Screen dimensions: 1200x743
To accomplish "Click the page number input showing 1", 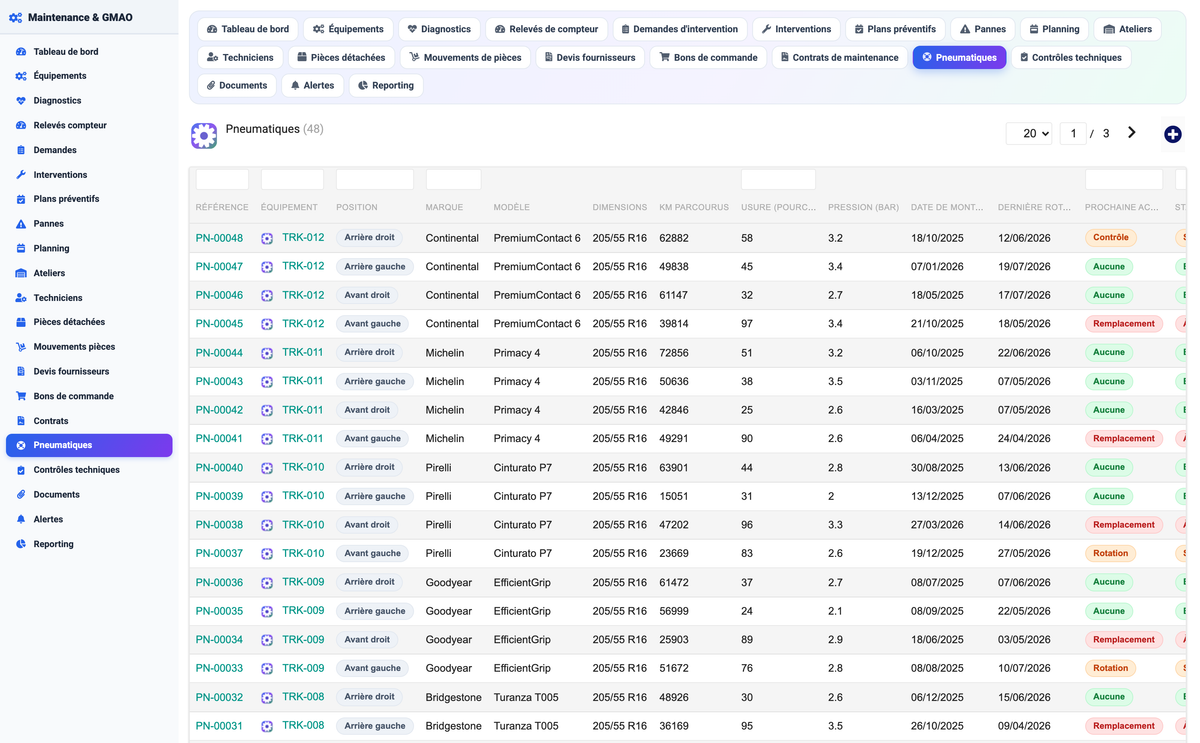I will pyautogui.click(x=1073, y=133).
